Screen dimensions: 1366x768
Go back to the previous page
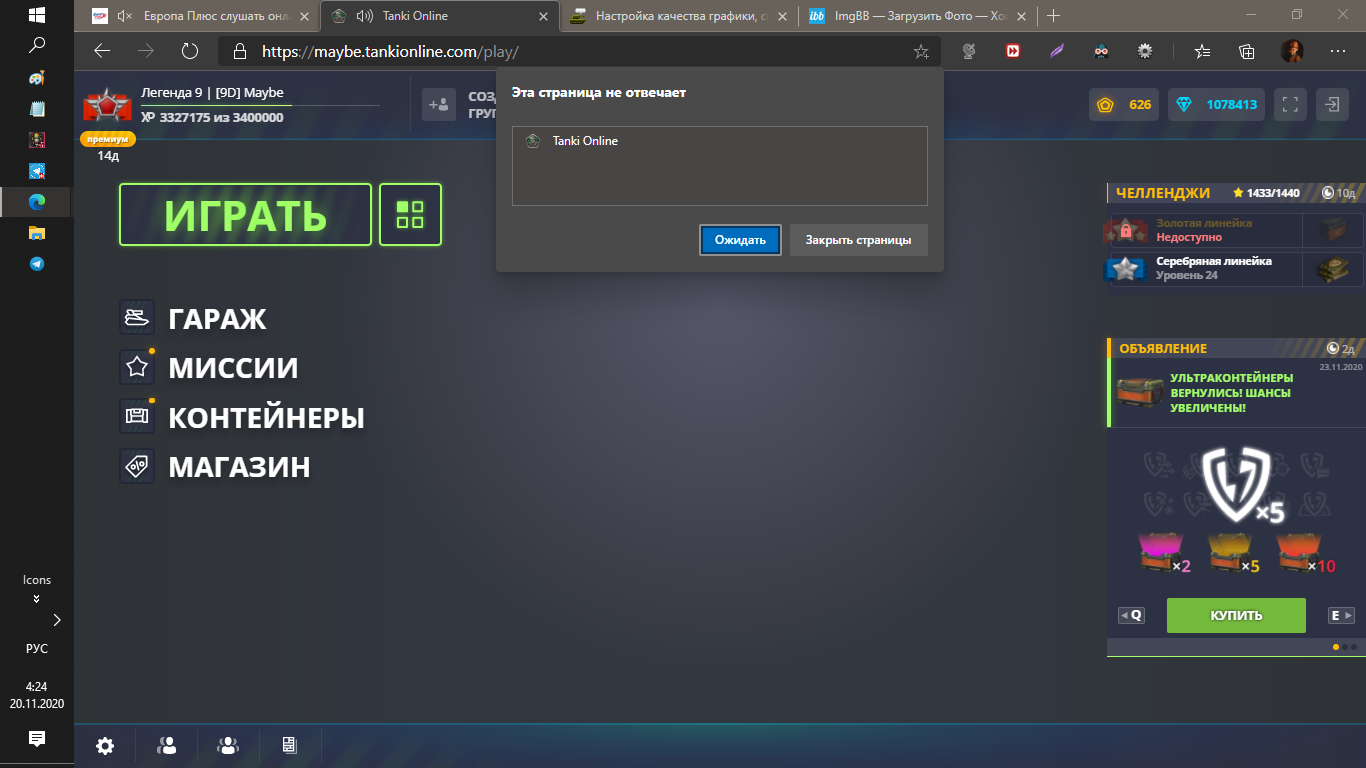coord(101,51)
